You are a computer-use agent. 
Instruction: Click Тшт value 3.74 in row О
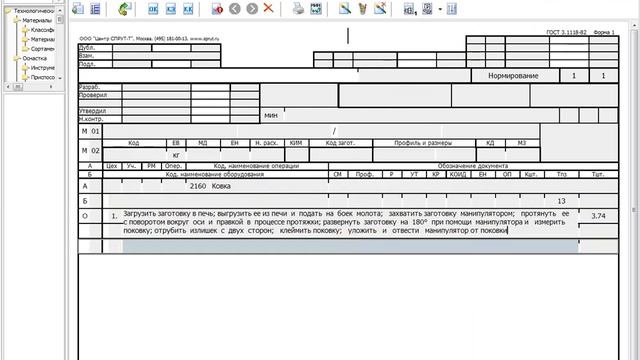click(x=598, y=216)
